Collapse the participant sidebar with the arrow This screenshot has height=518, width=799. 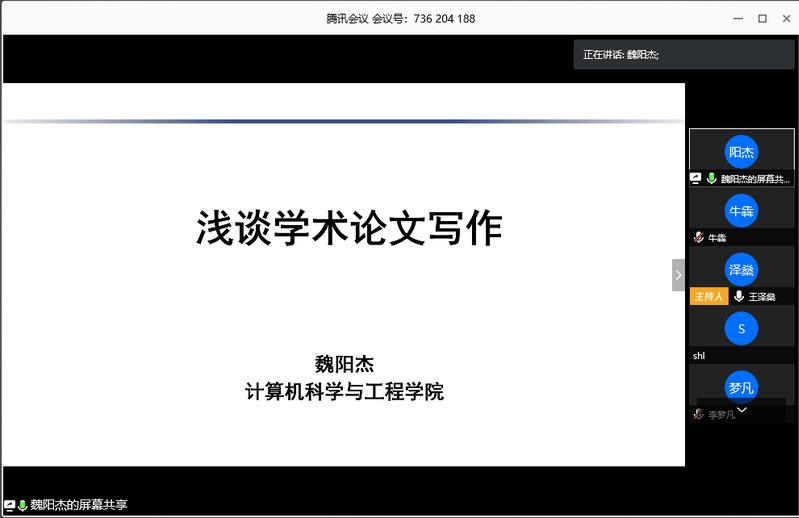pos(678,274)
